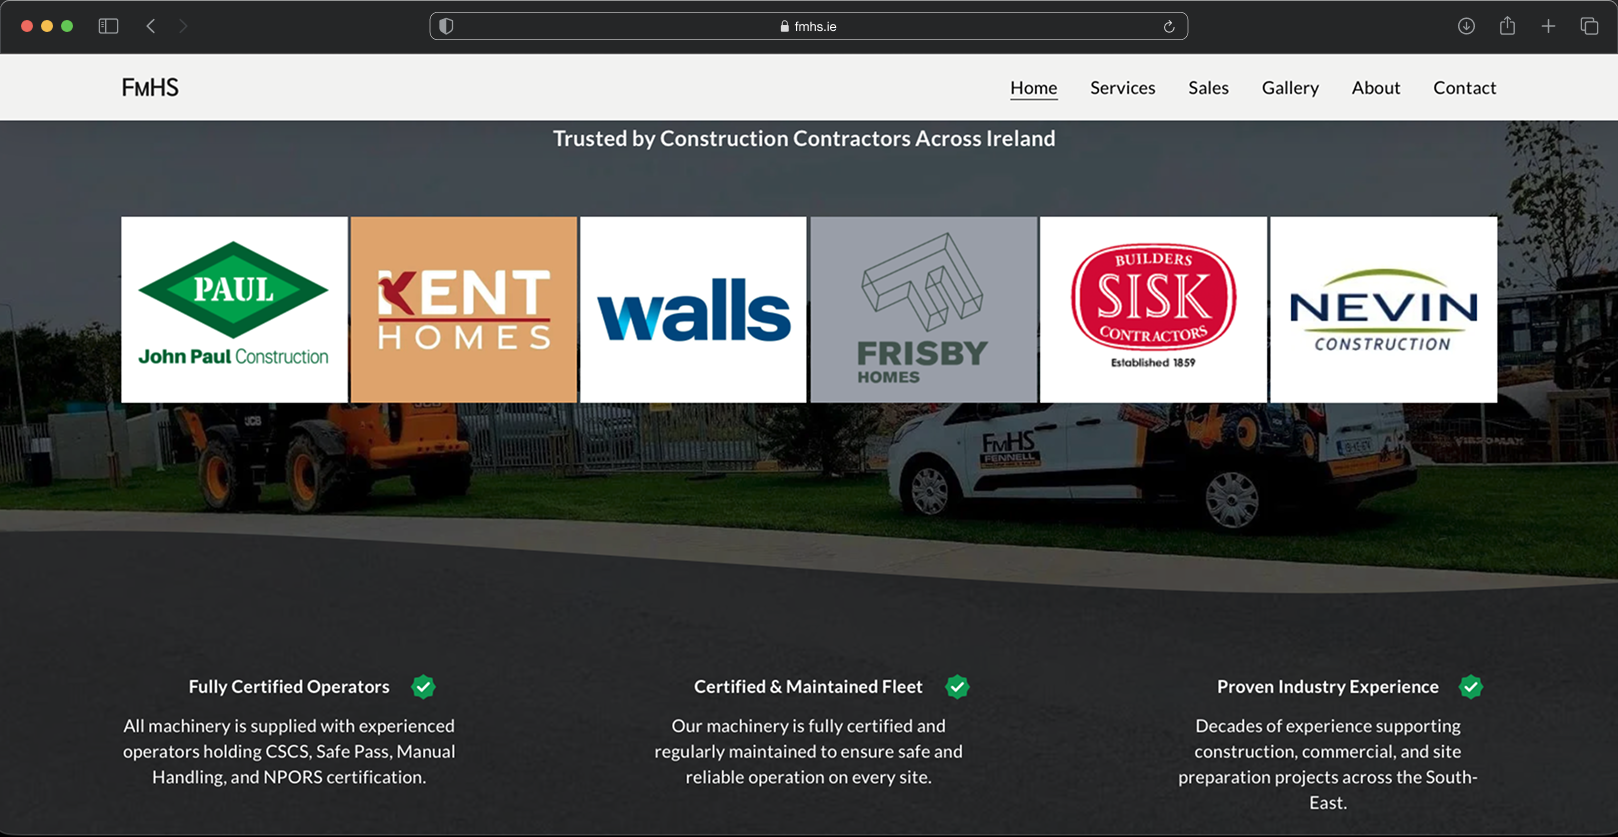Image resolution: width=1618 pixels, height=837 pixels.
Task: Click the 'Certified & Maintained Fleet' heading
Action: coord(808,687)
